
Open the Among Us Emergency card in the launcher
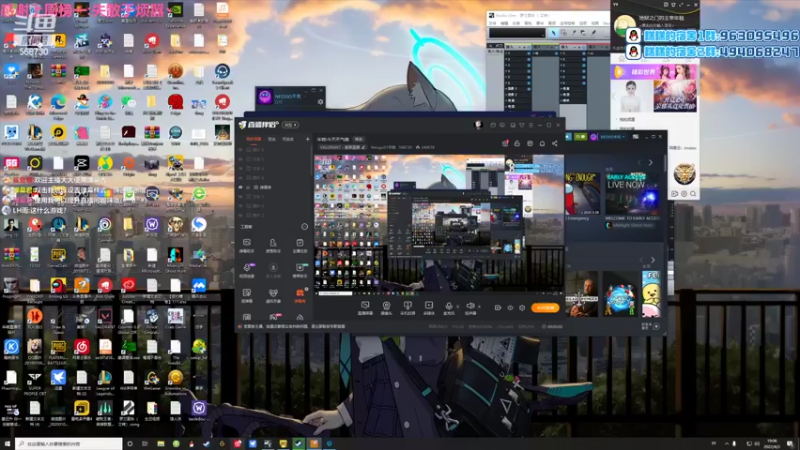coord(581,196)
